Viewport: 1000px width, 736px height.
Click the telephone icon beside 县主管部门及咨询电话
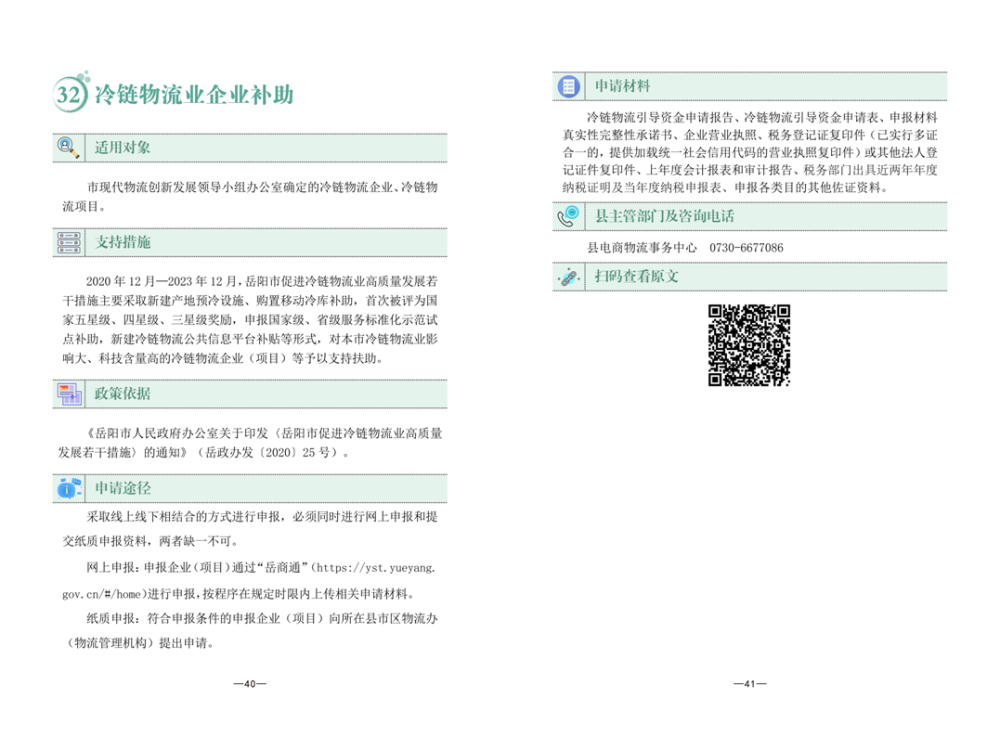568,214
